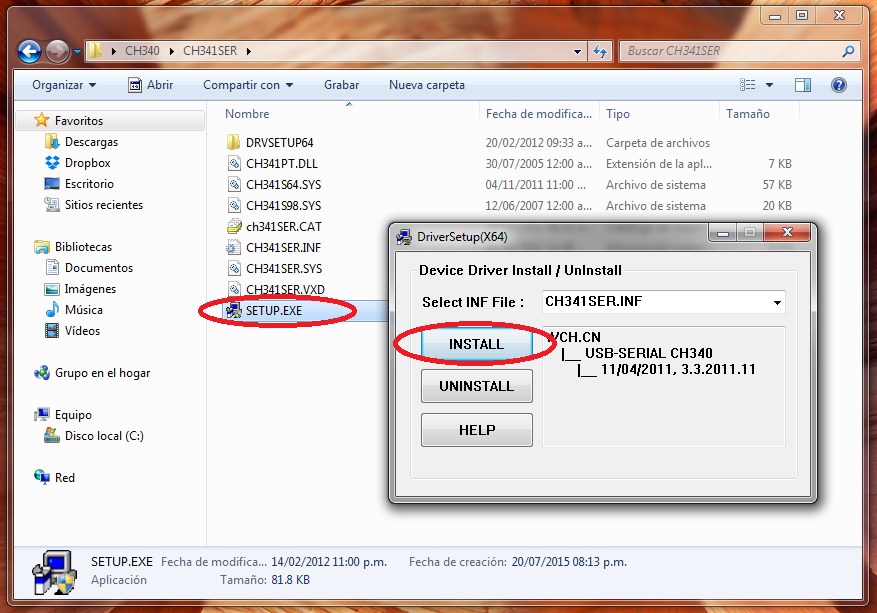Image resolution: width=877 pixels, height=613 pixels.
Task: Show the preview pane icon
Action: [x=802, y=85]
